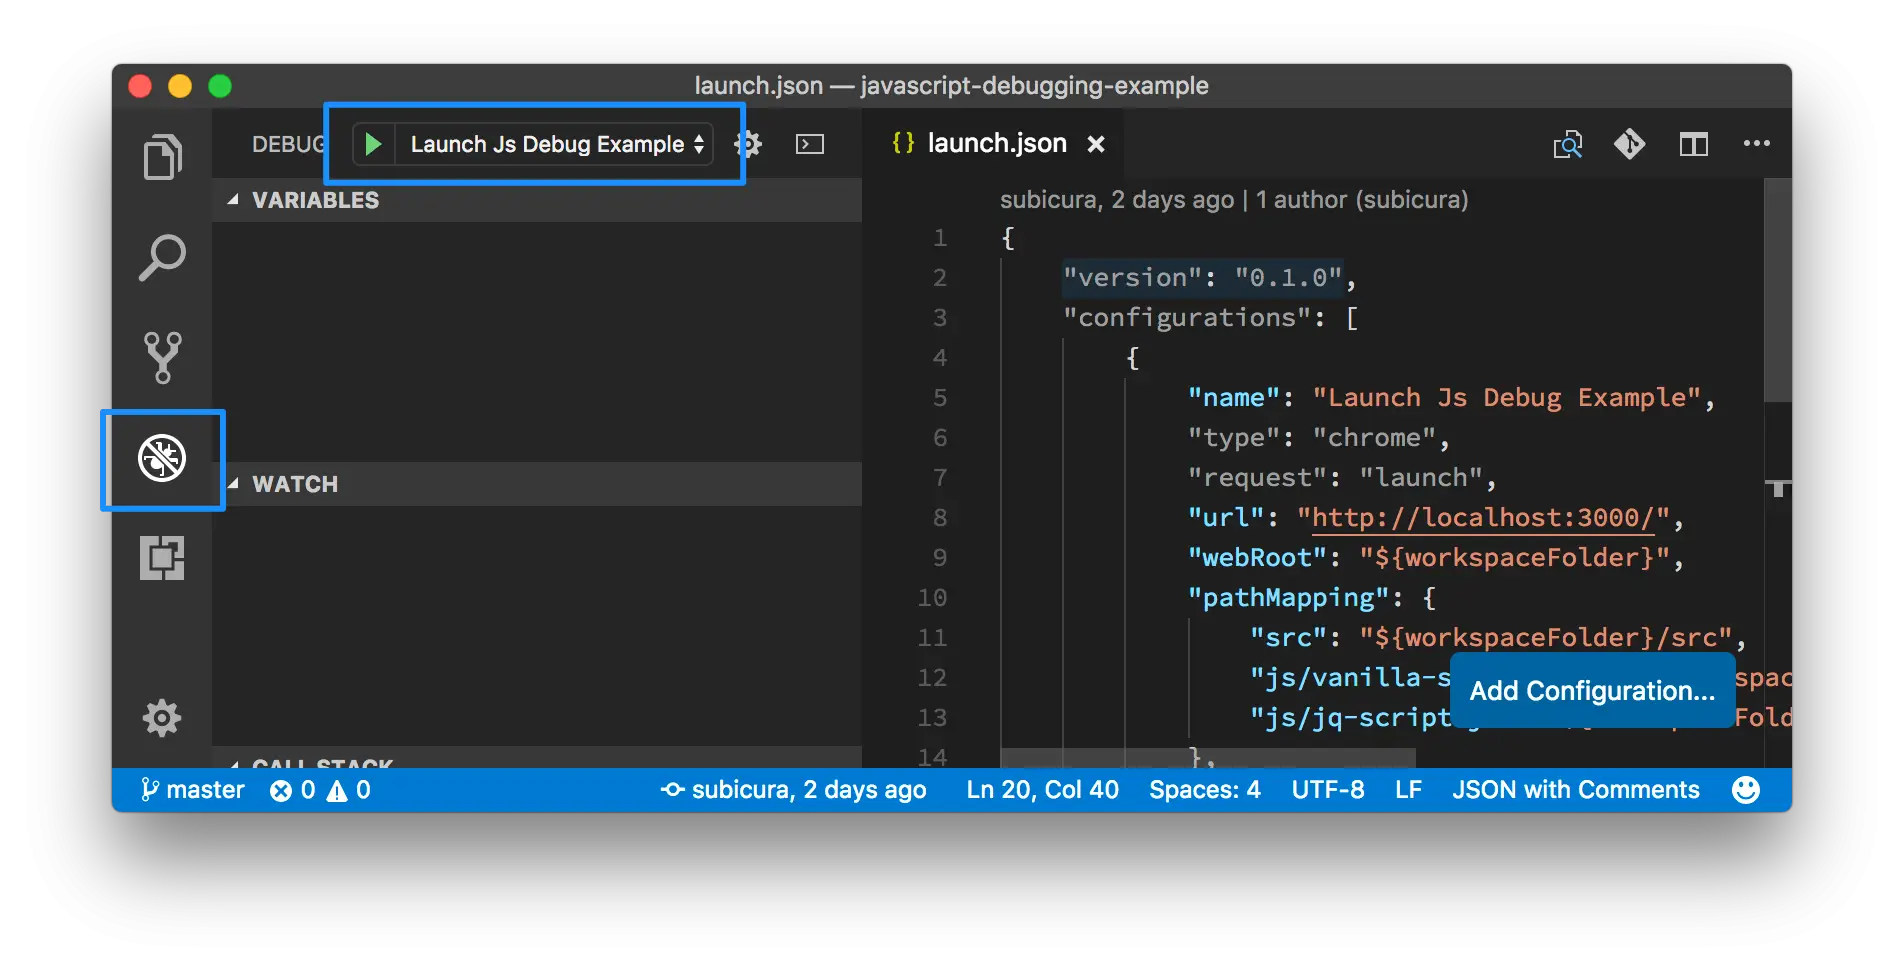Click the Add Configuration... button
Viewport: 1904px width, 972px height.
(1592, 690)
